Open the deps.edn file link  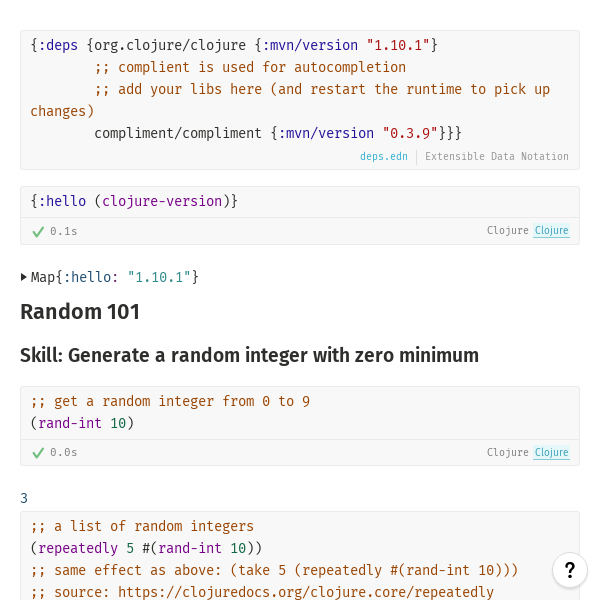click(x=384, y=157)
